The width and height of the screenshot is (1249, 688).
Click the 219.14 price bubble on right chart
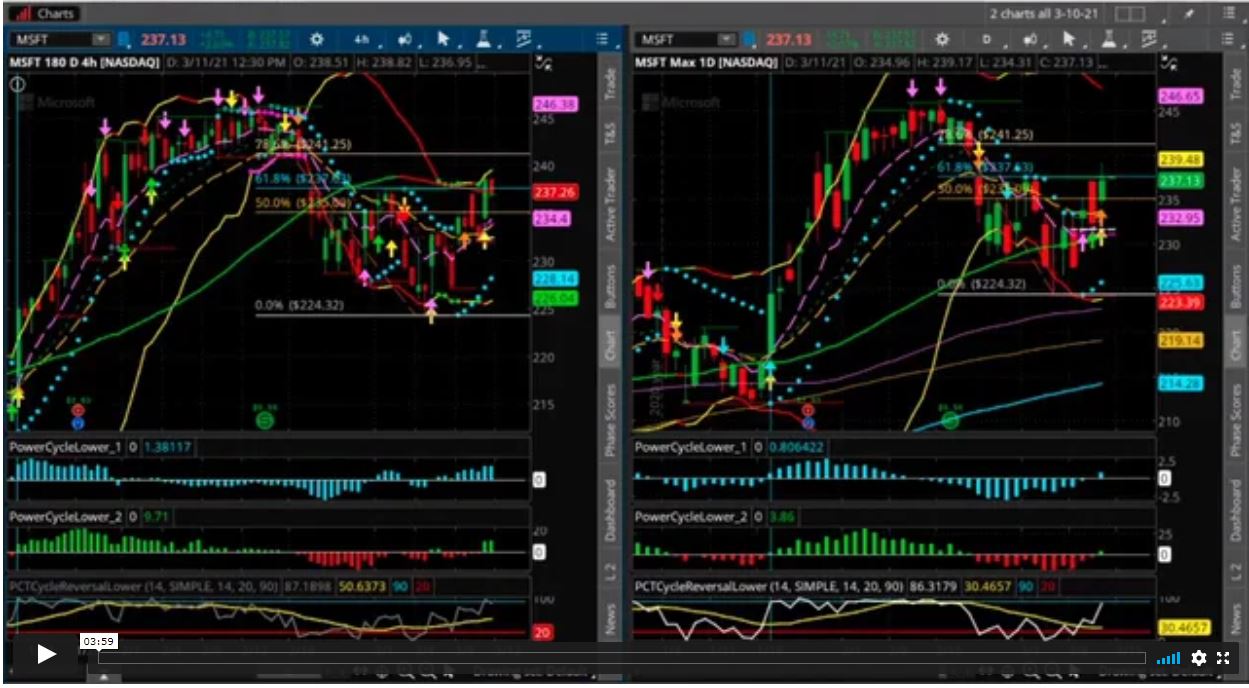pos(1180,341)
